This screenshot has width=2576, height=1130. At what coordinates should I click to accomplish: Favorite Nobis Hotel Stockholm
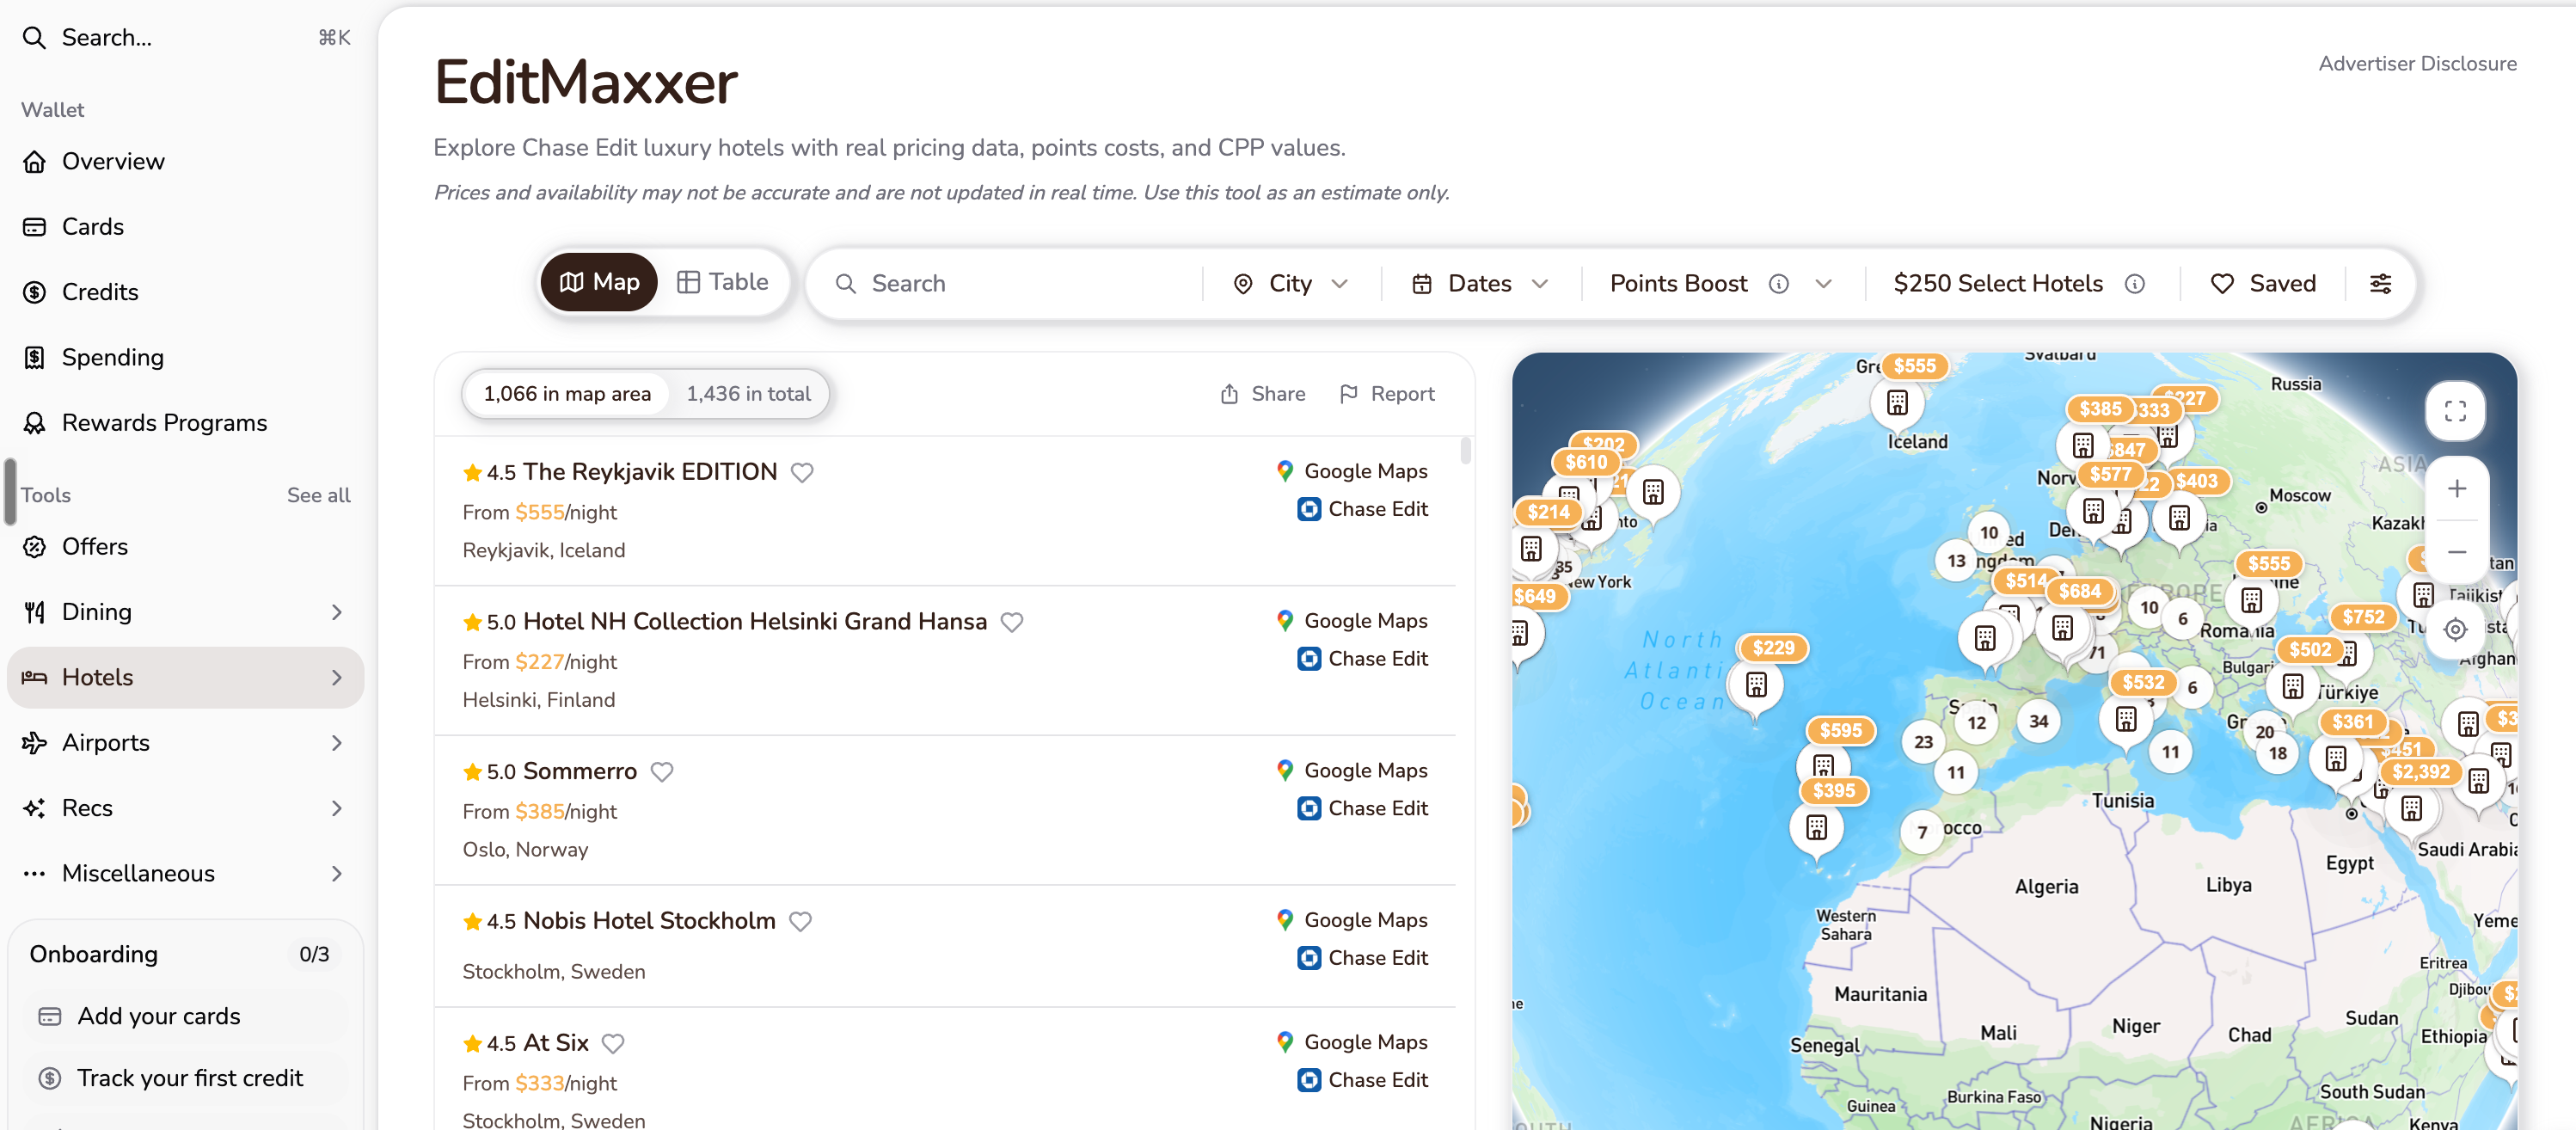(x=800, y=921)
